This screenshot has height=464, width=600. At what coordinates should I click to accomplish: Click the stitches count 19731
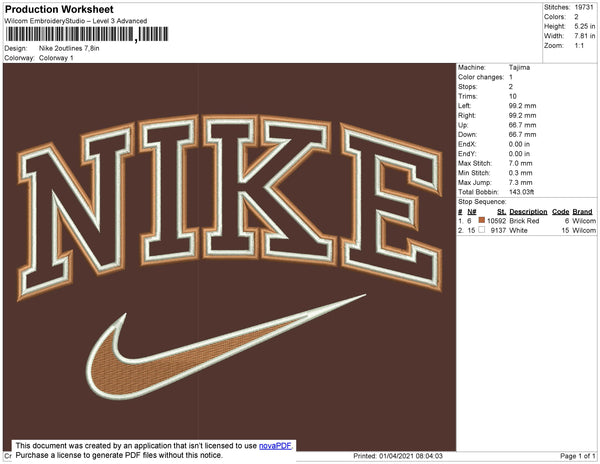(584, 7)
